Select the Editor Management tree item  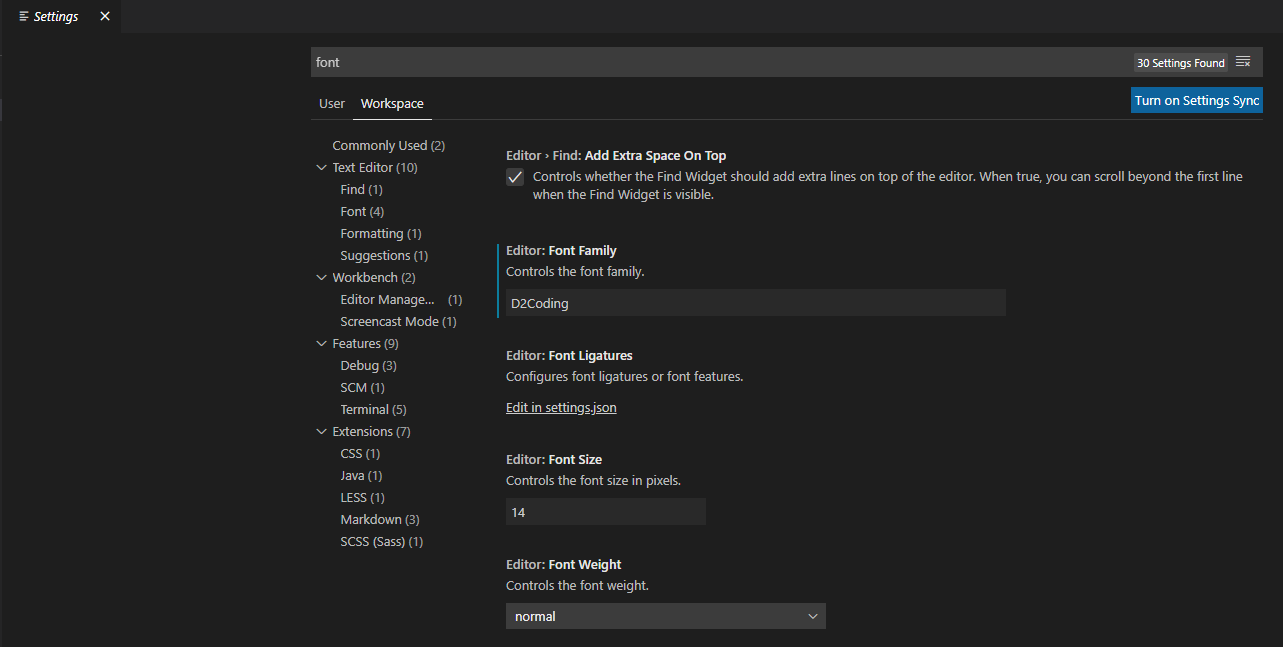click(401, 299)
